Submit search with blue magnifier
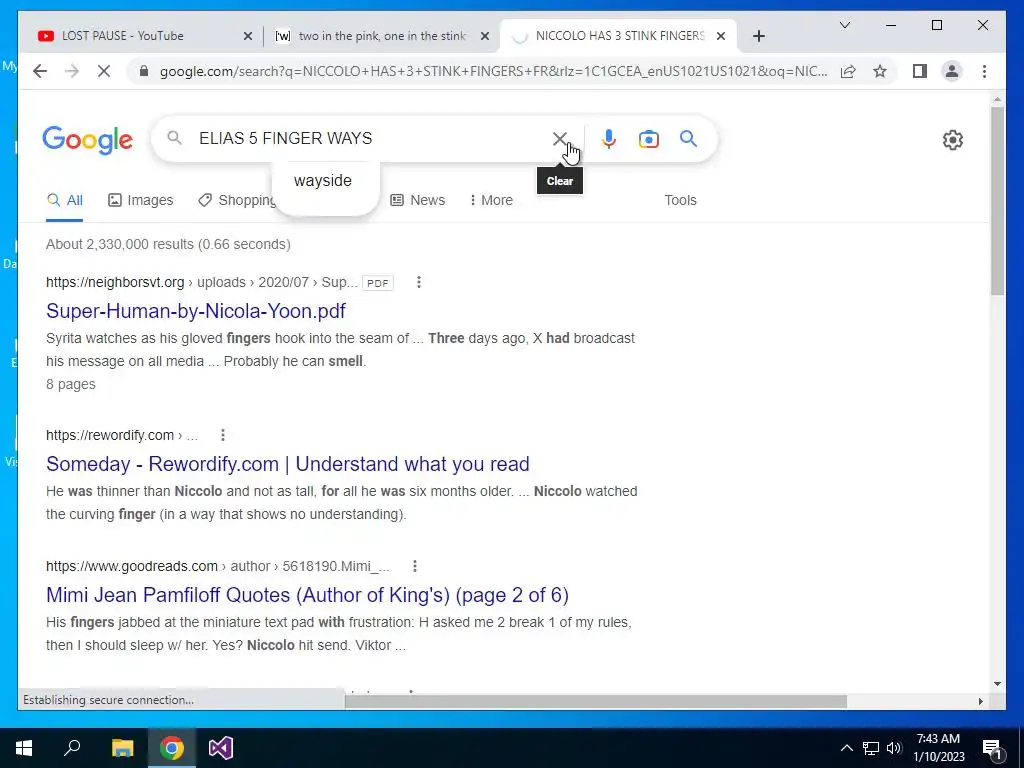The height and width of the screenshot is (768, 1024). [x=688, y=138]
